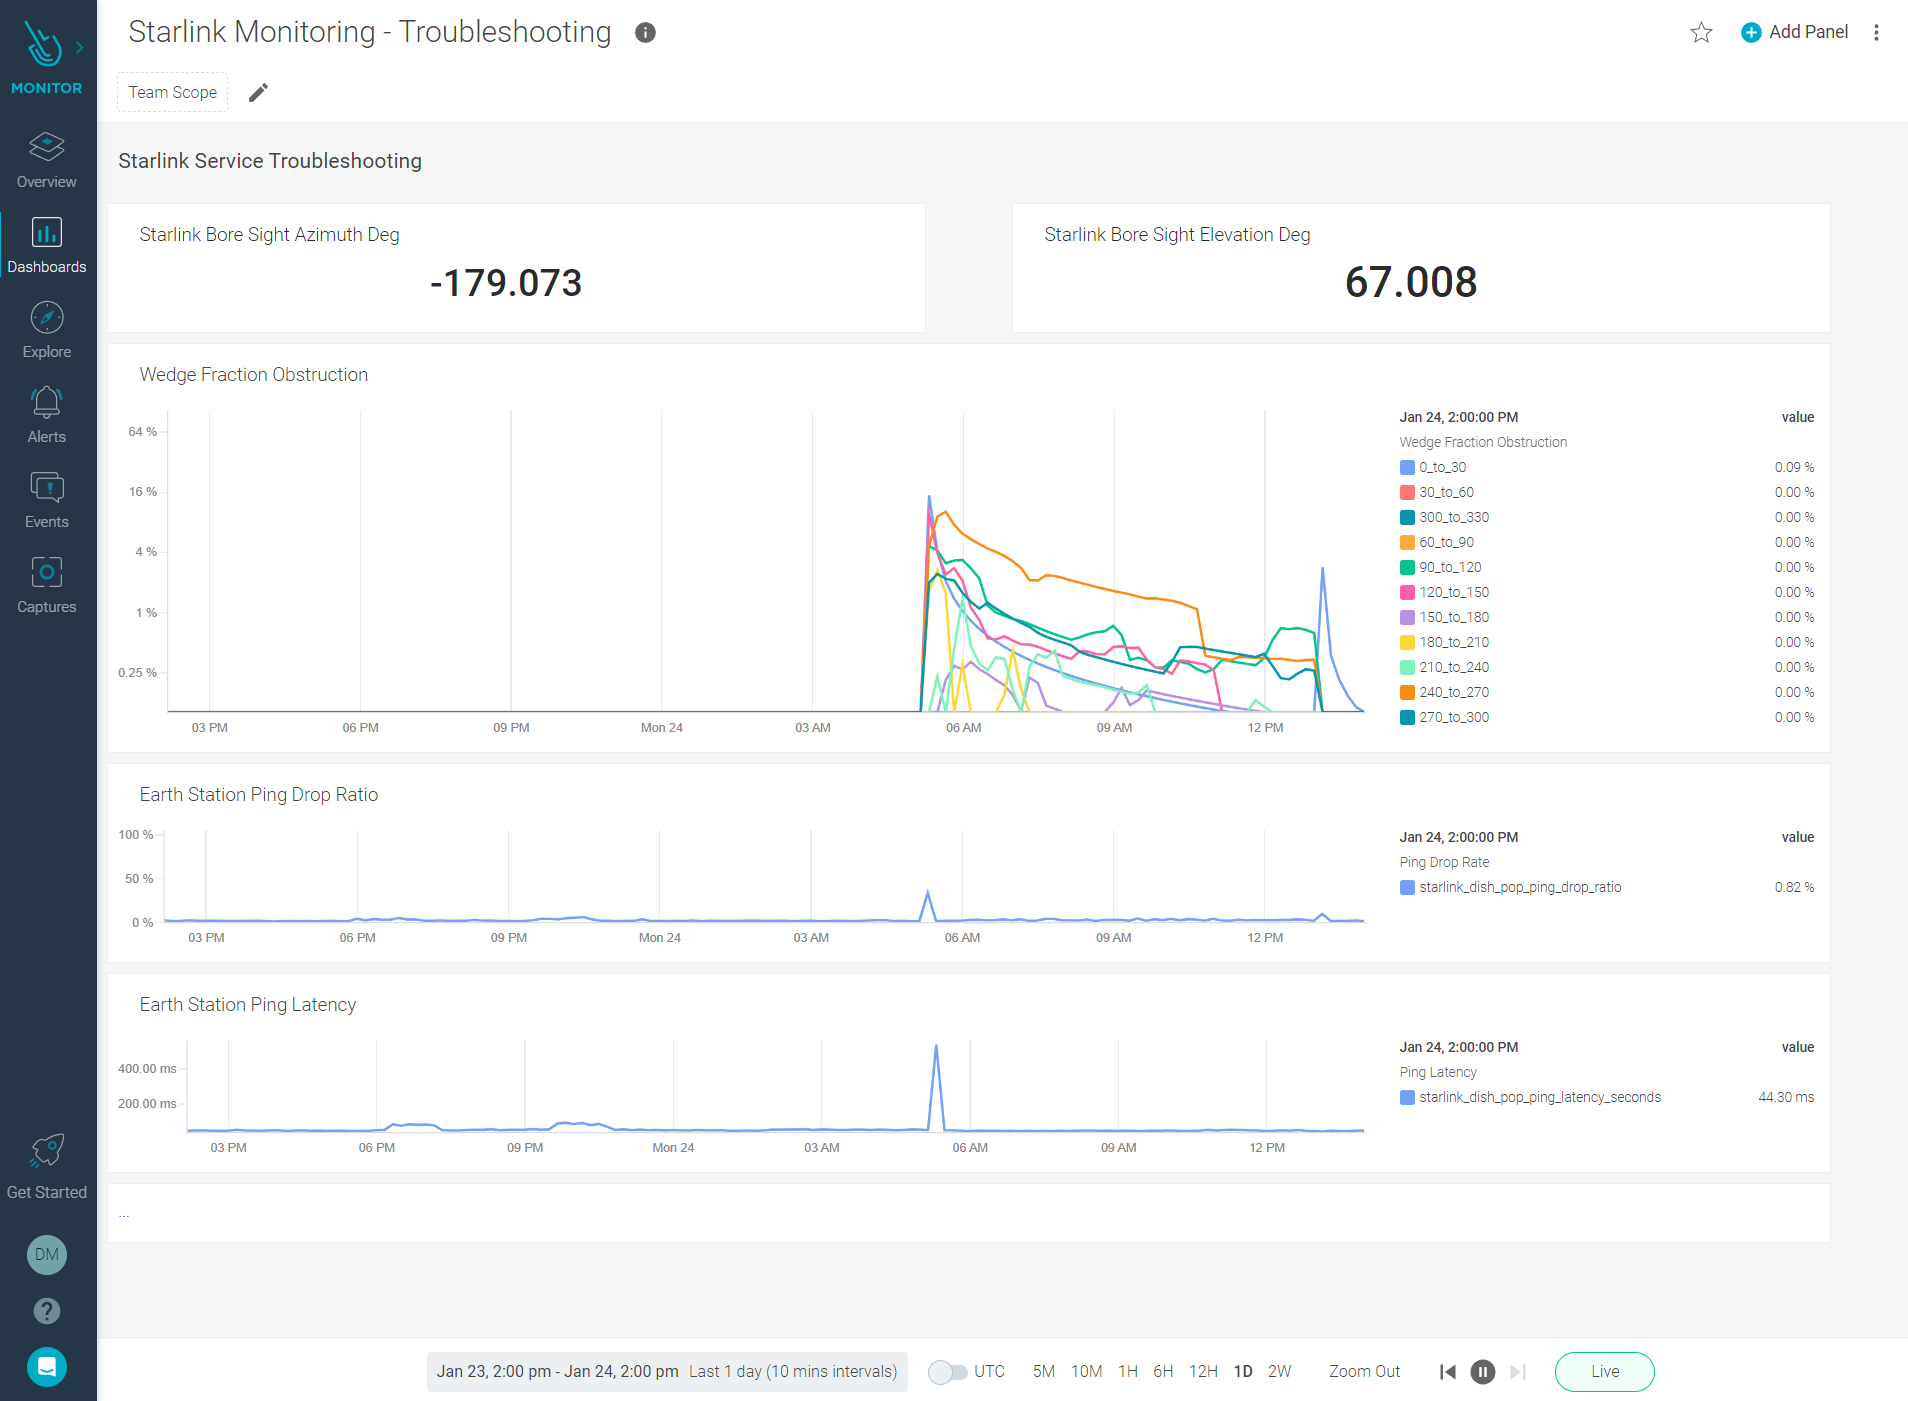Expand the sidebar with the chevron arrow

coord(80,47)
